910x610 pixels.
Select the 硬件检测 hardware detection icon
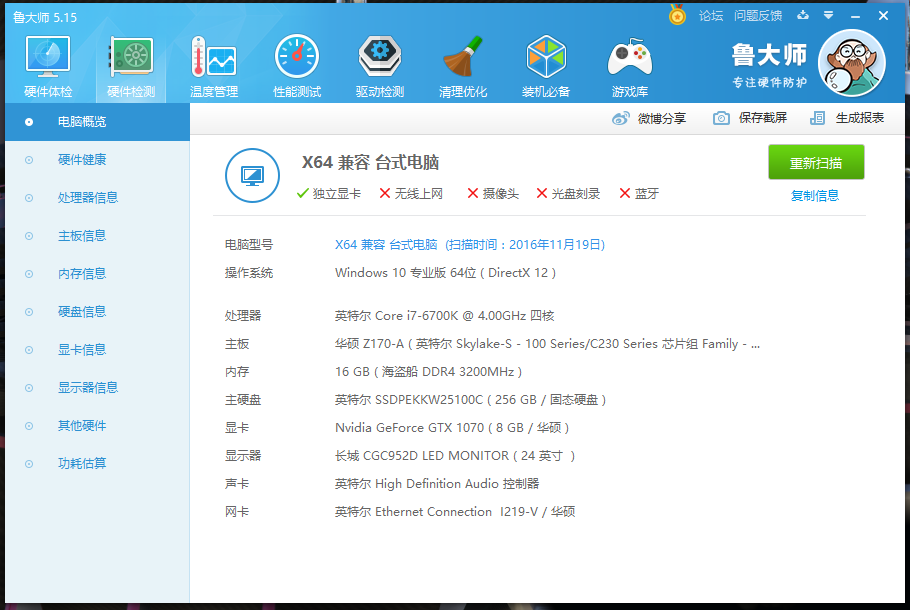[131, 67]
